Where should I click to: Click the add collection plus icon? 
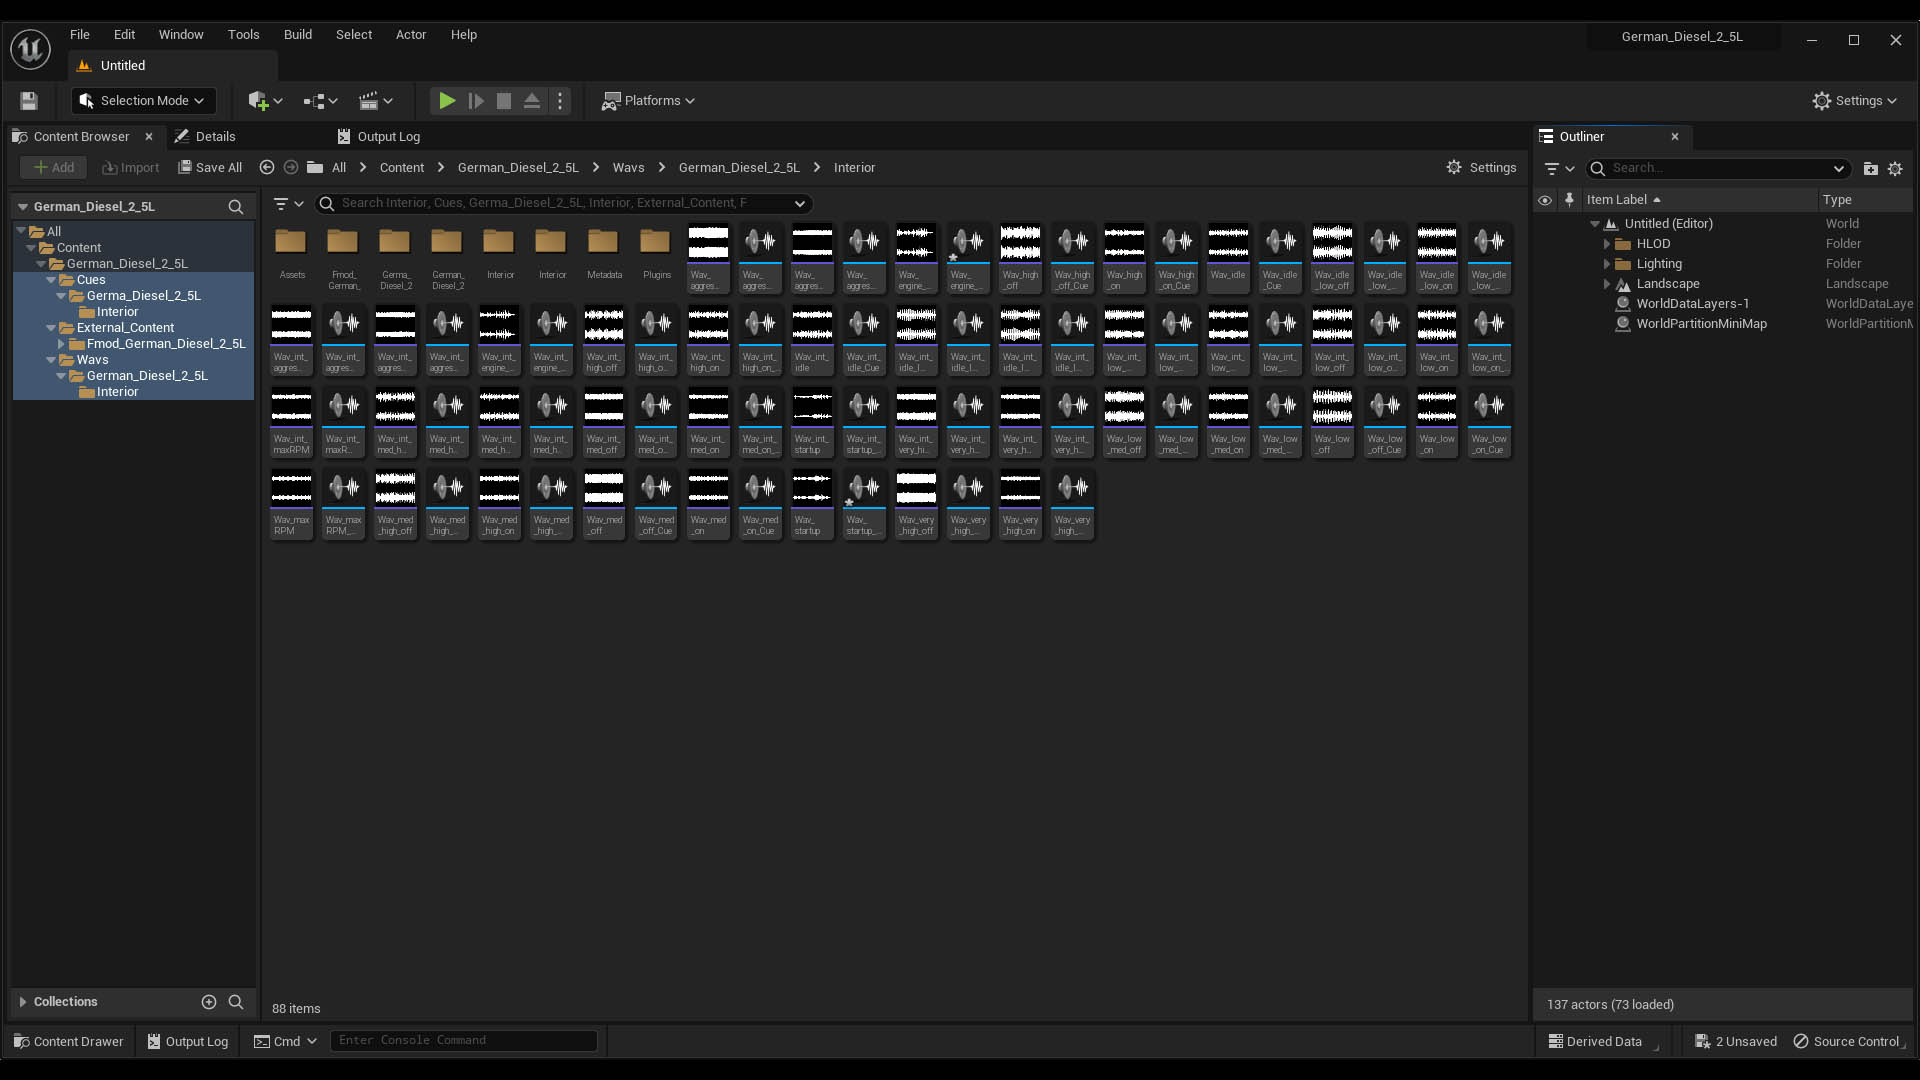208,1002
